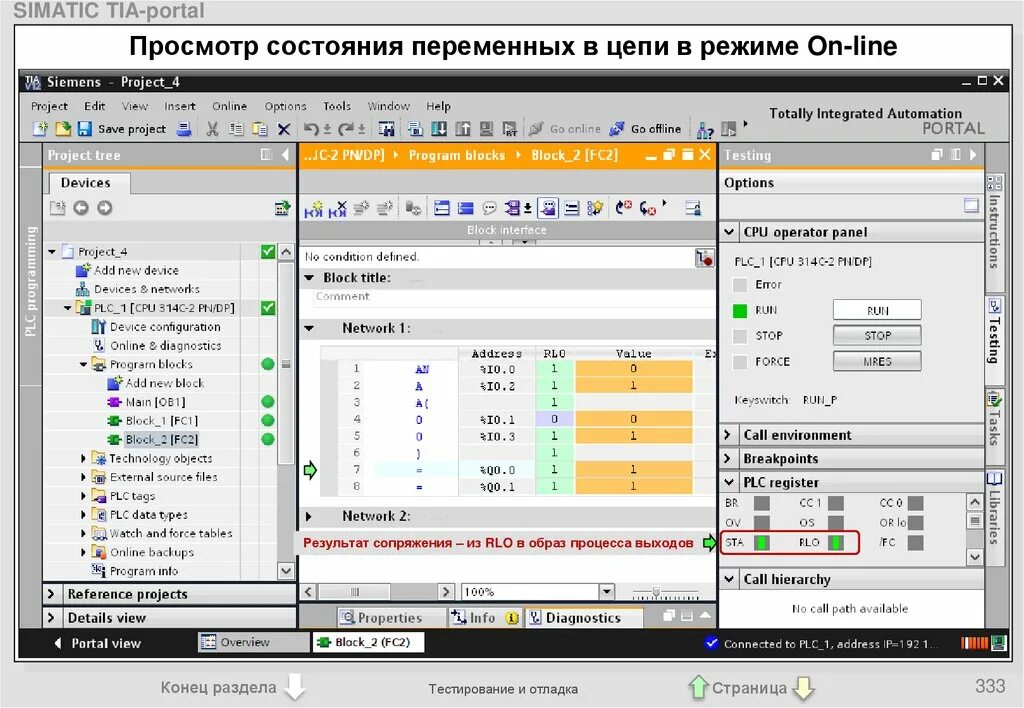1024x708 pixels.
Task: Click the Upload from device icon
Action: [462, 129]
